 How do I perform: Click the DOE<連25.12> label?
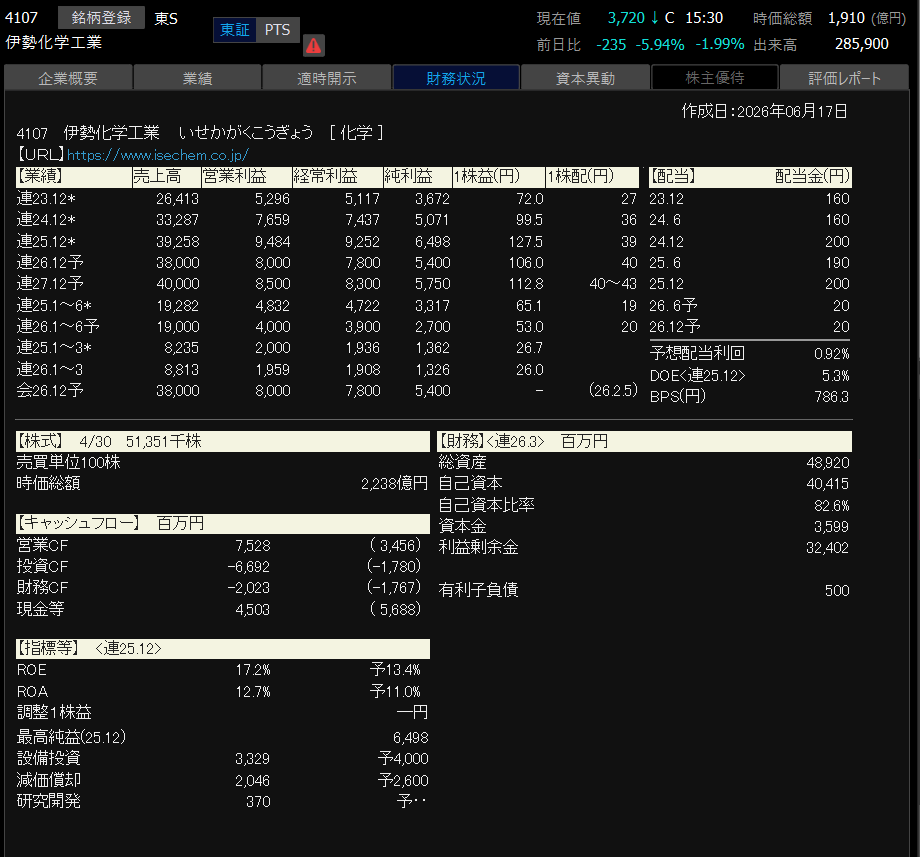point(697,375)
